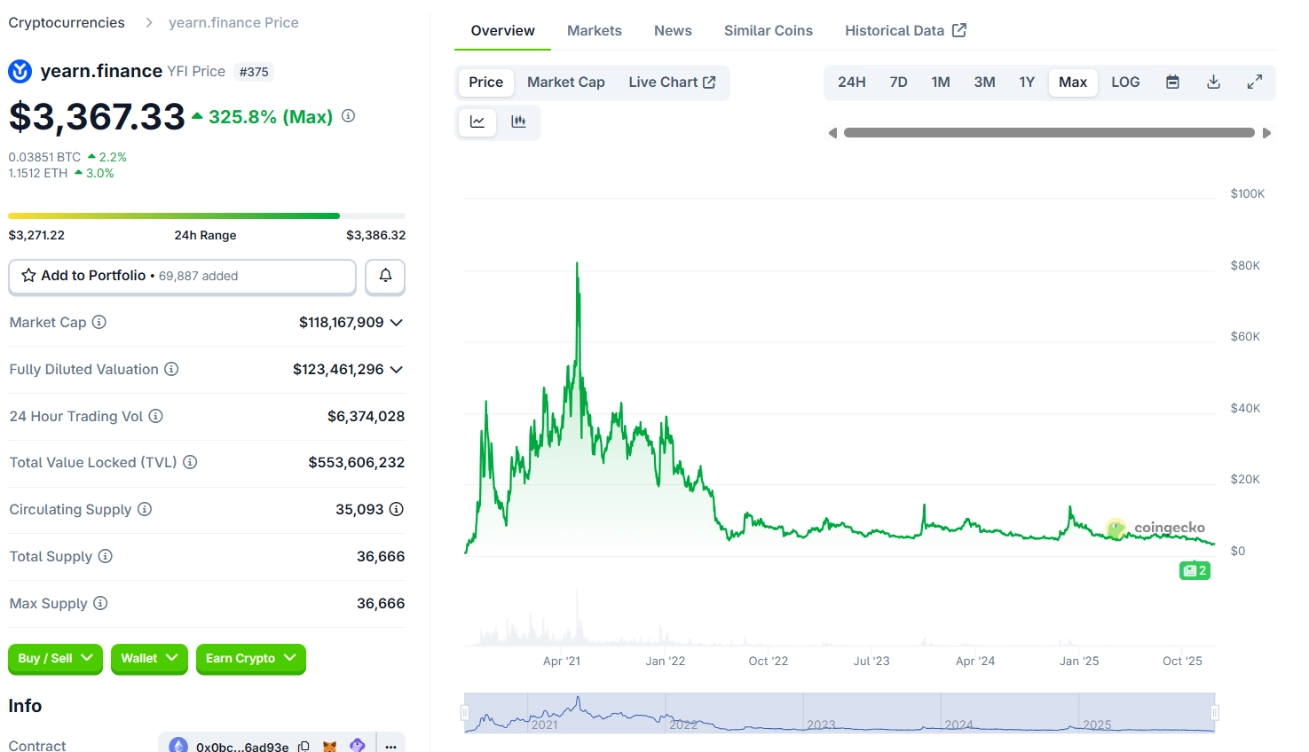
Task: Download the chart data
Action: [1213, 83]
